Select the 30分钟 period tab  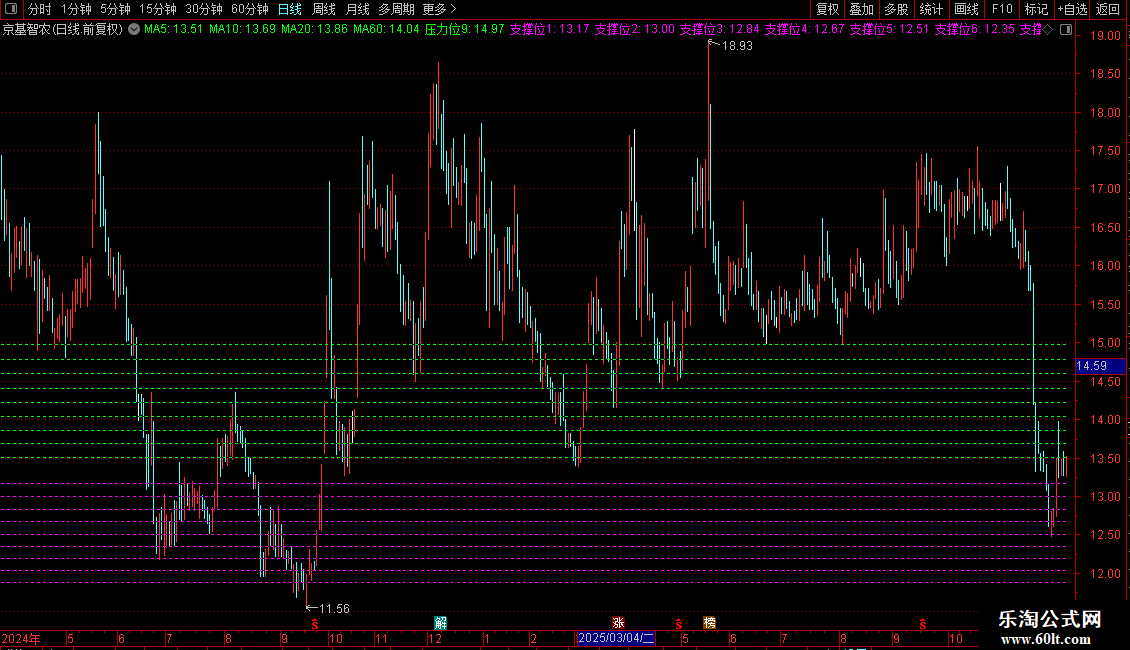point(203,9)
